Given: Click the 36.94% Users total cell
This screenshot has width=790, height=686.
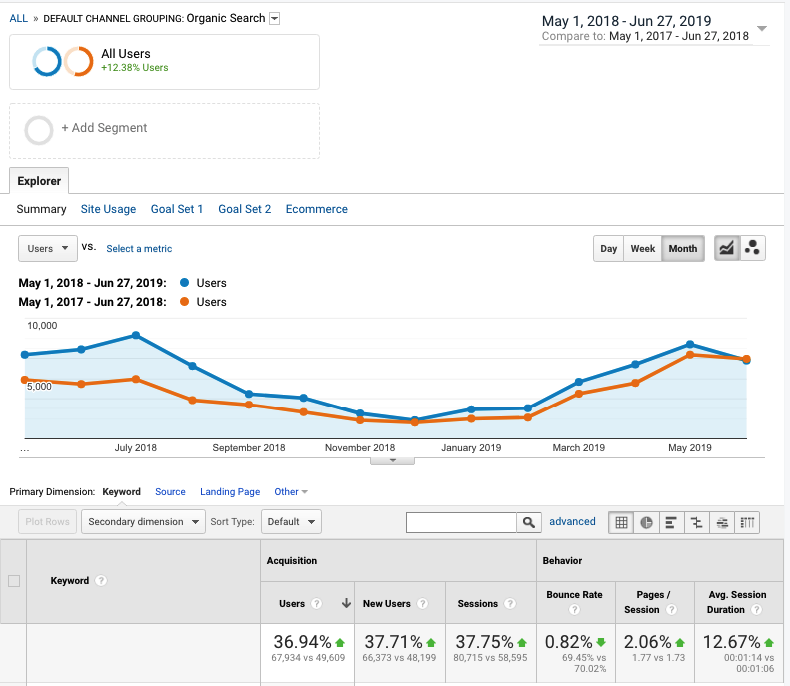Looking at the screenshot, I should 307,653.
